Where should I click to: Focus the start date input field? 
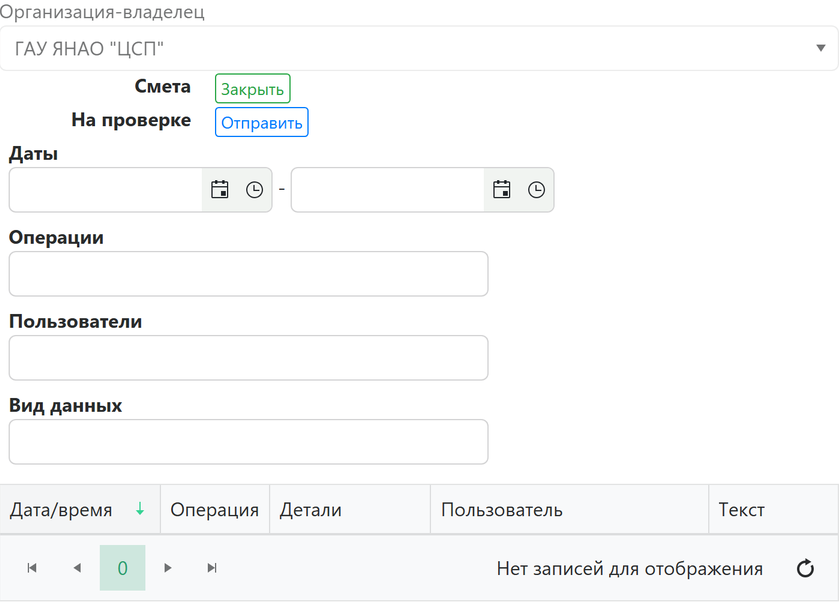[x=106, y=190]
